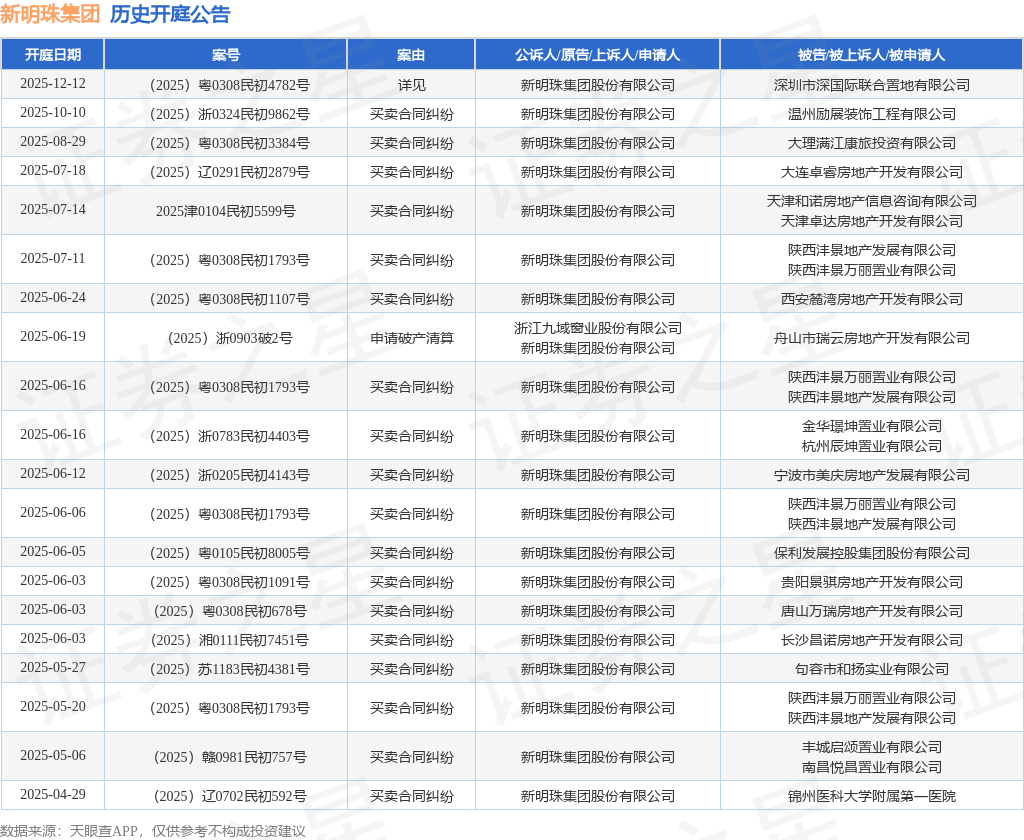Click case number (2025)浙0783民初4403号
Image resolution: width=1024 pixels, height=840 pixels.
click(229, 436)
